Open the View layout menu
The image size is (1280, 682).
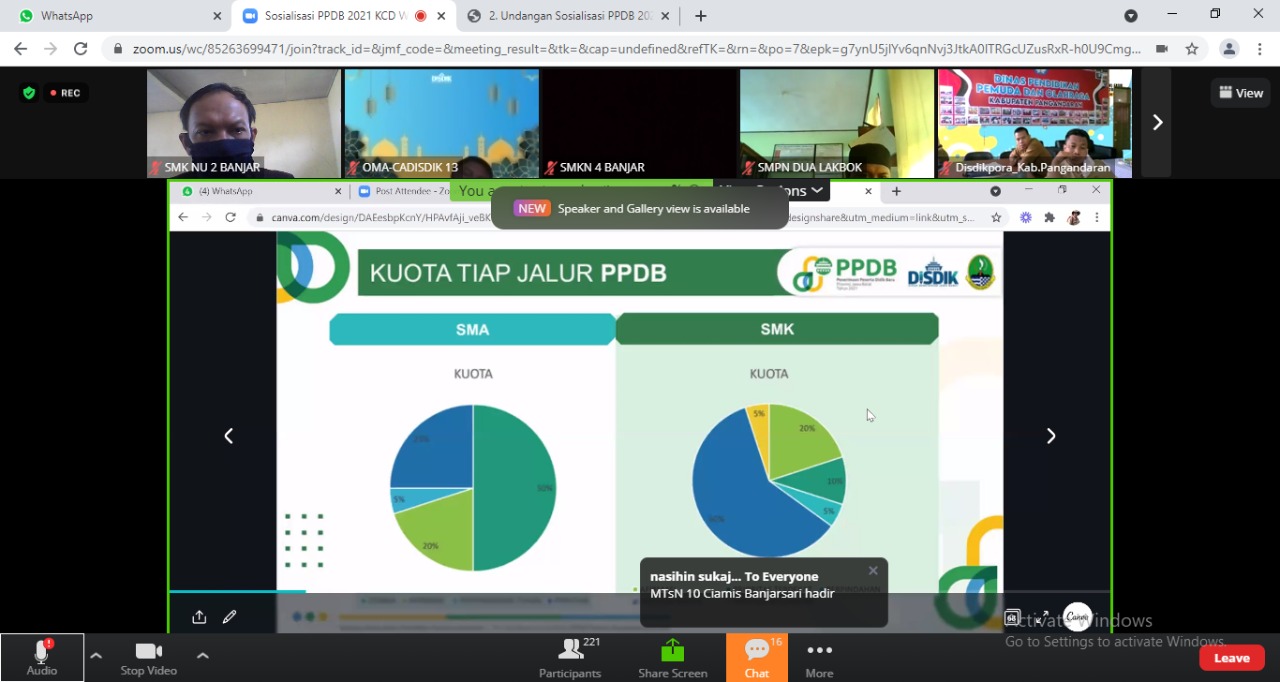click(1241, 93)
